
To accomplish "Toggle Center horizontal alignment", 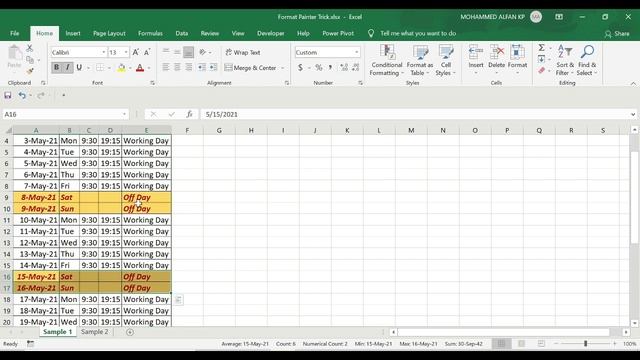I will [177, 67].
